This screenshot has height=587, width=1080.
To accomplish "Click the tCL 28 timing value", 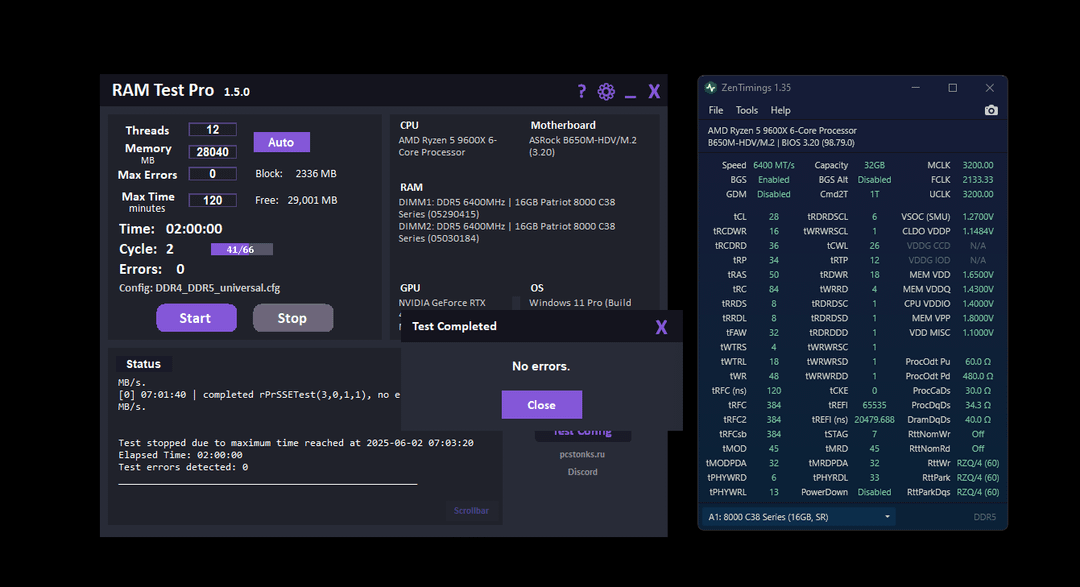I will [773, 216].
